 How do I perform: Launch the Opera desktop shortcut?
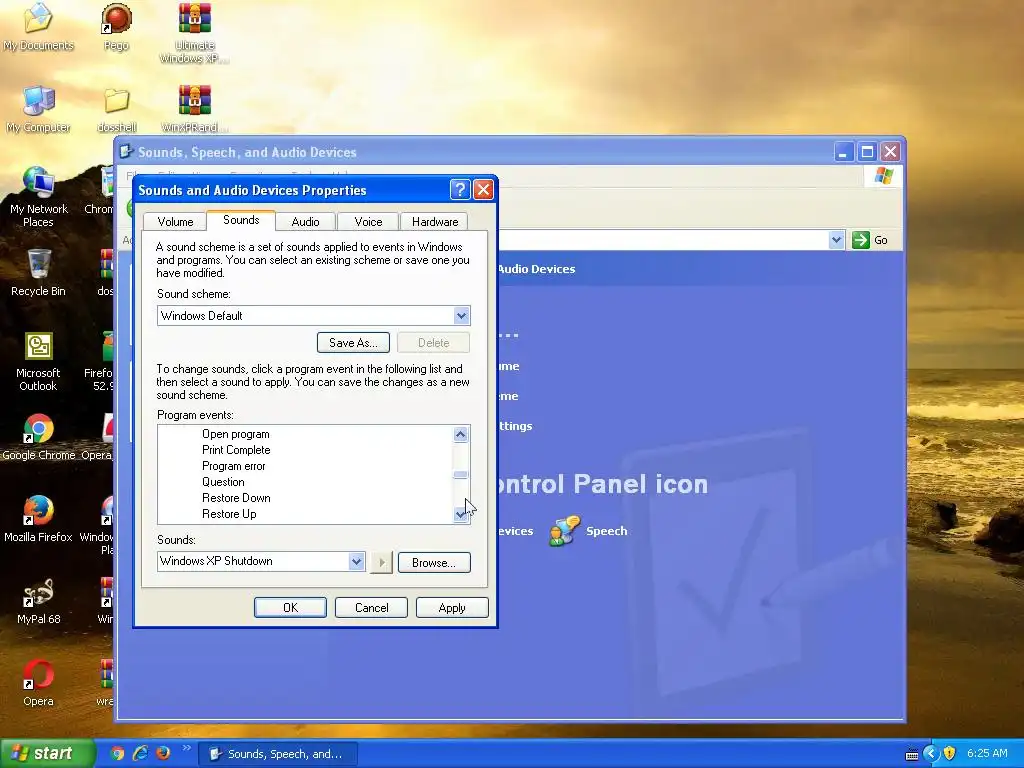tap(38, 683)
